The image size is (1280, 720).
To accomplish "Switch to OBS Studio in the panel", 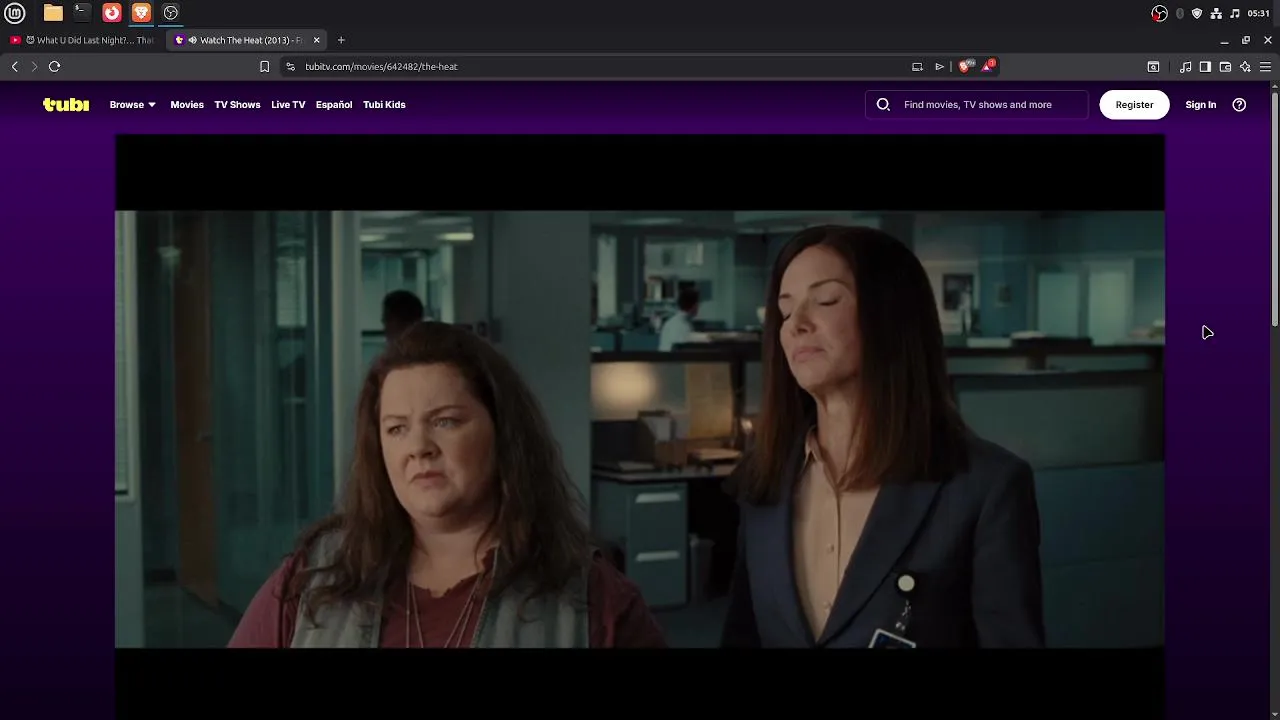I will [171, 13].
